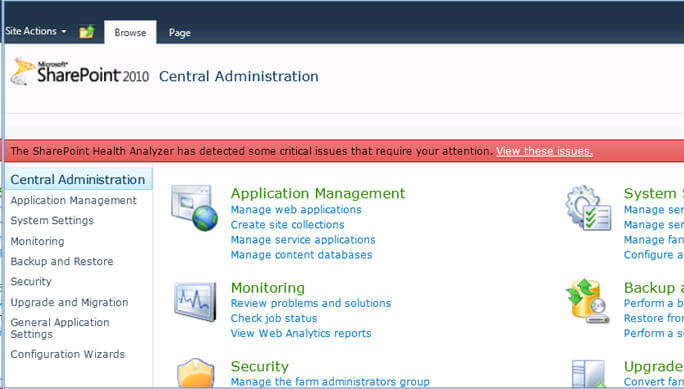The image size is (684, 389).
Task: Open the Central Administration title link
Action: [239, 76]
